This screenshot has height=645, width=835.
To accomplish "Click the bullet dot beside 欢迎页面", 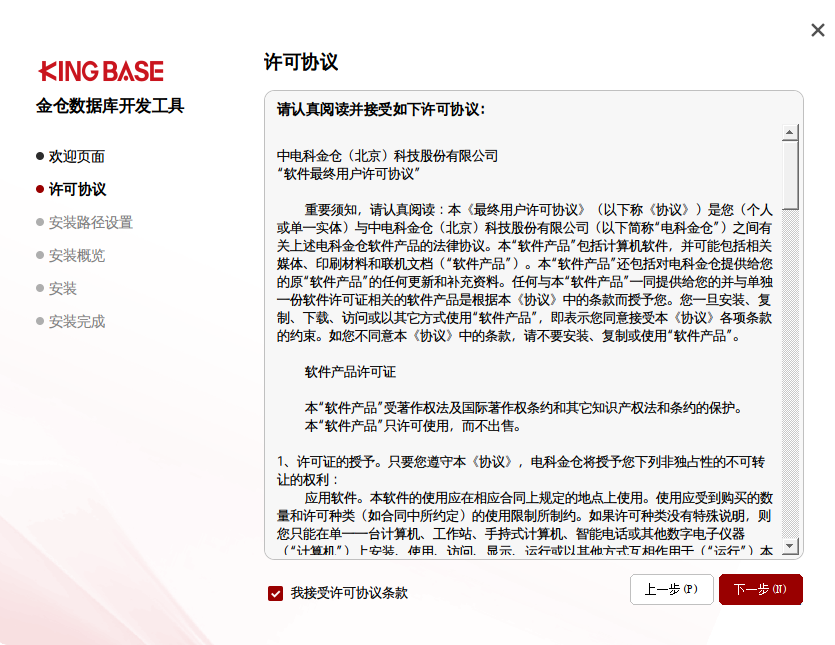I will pyautogui.click(x=40, y=156).
